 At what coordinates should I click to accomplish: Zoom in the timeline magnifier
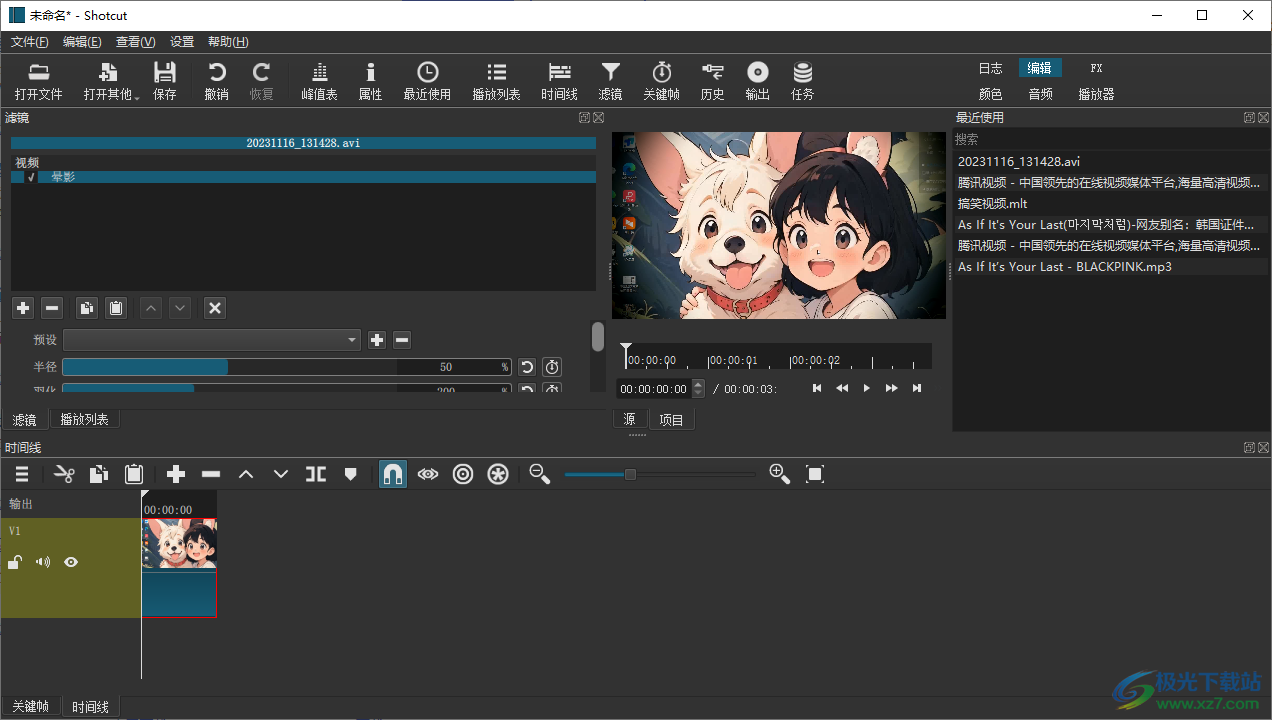click(x=780, y=474)
